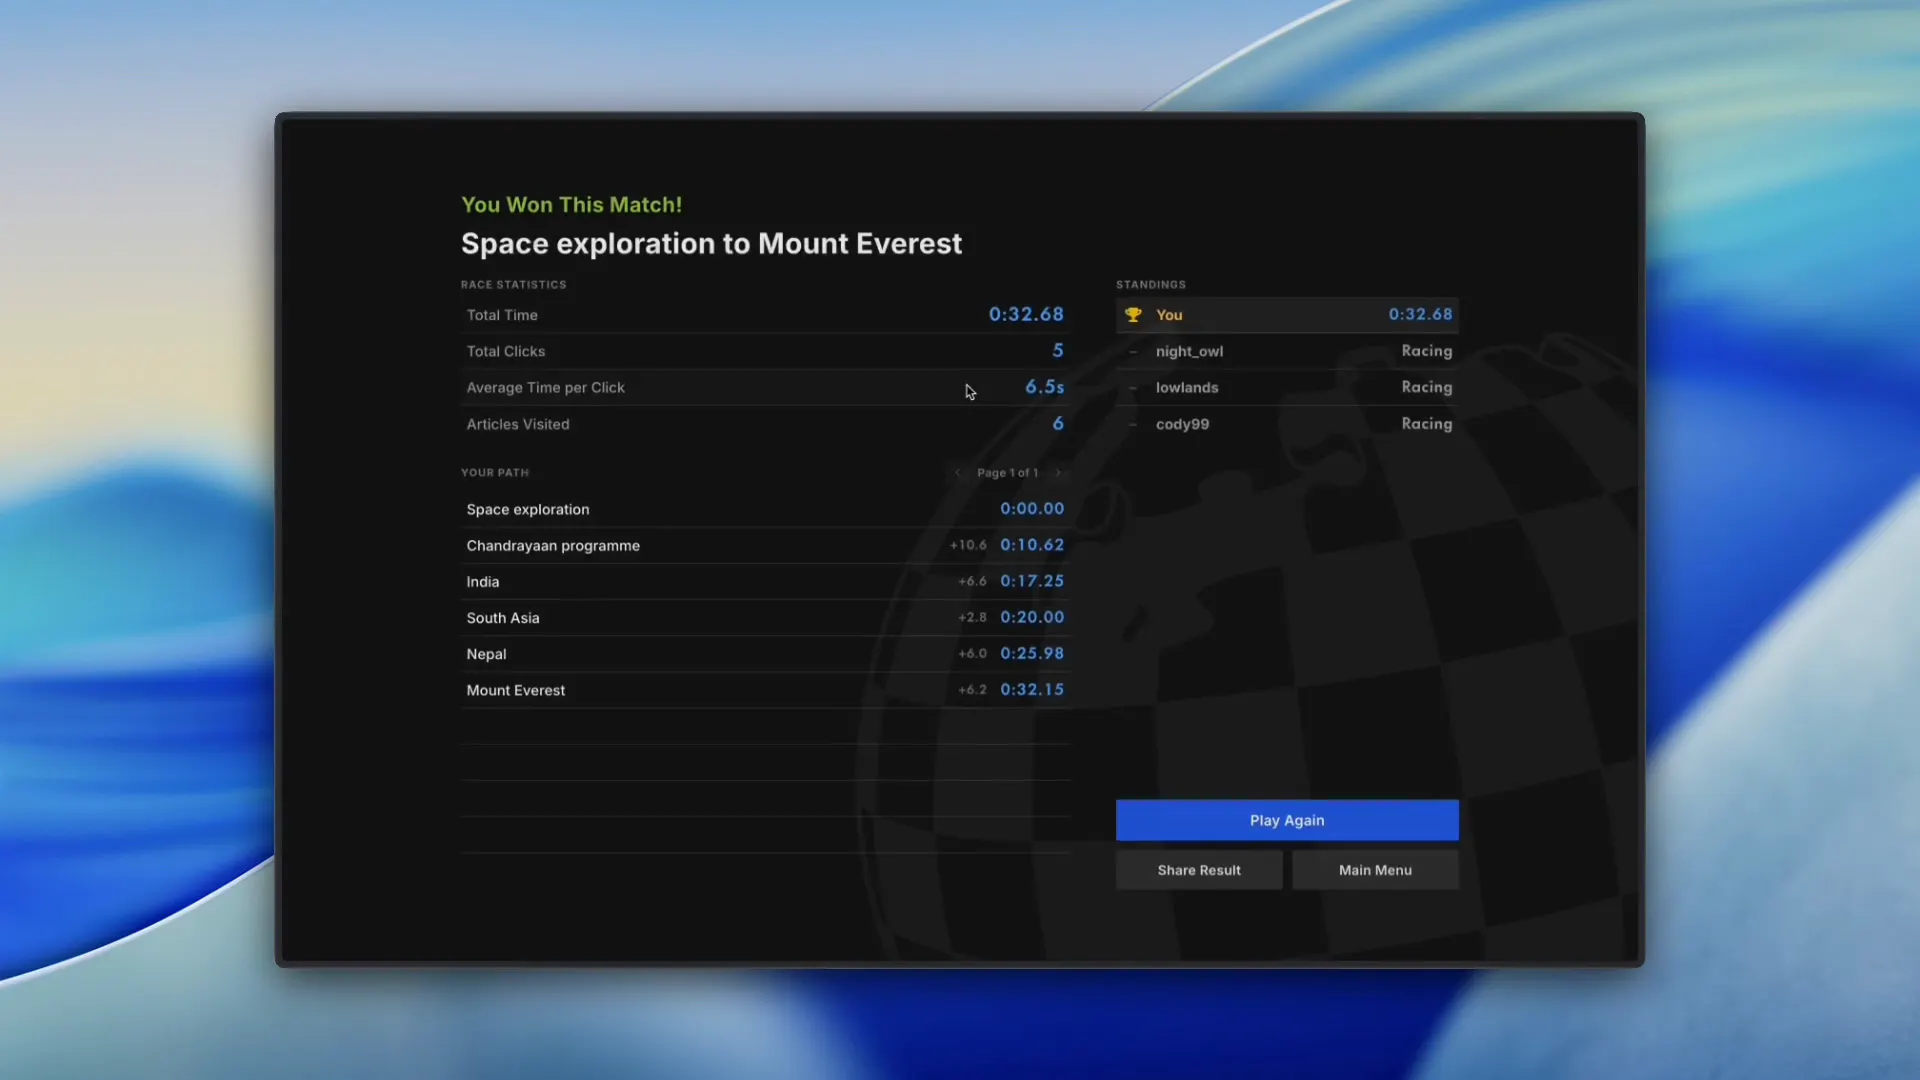Click the Articles Visited label
Viewport: 1920px width, 1080px height.
click(x=518, y=424)
